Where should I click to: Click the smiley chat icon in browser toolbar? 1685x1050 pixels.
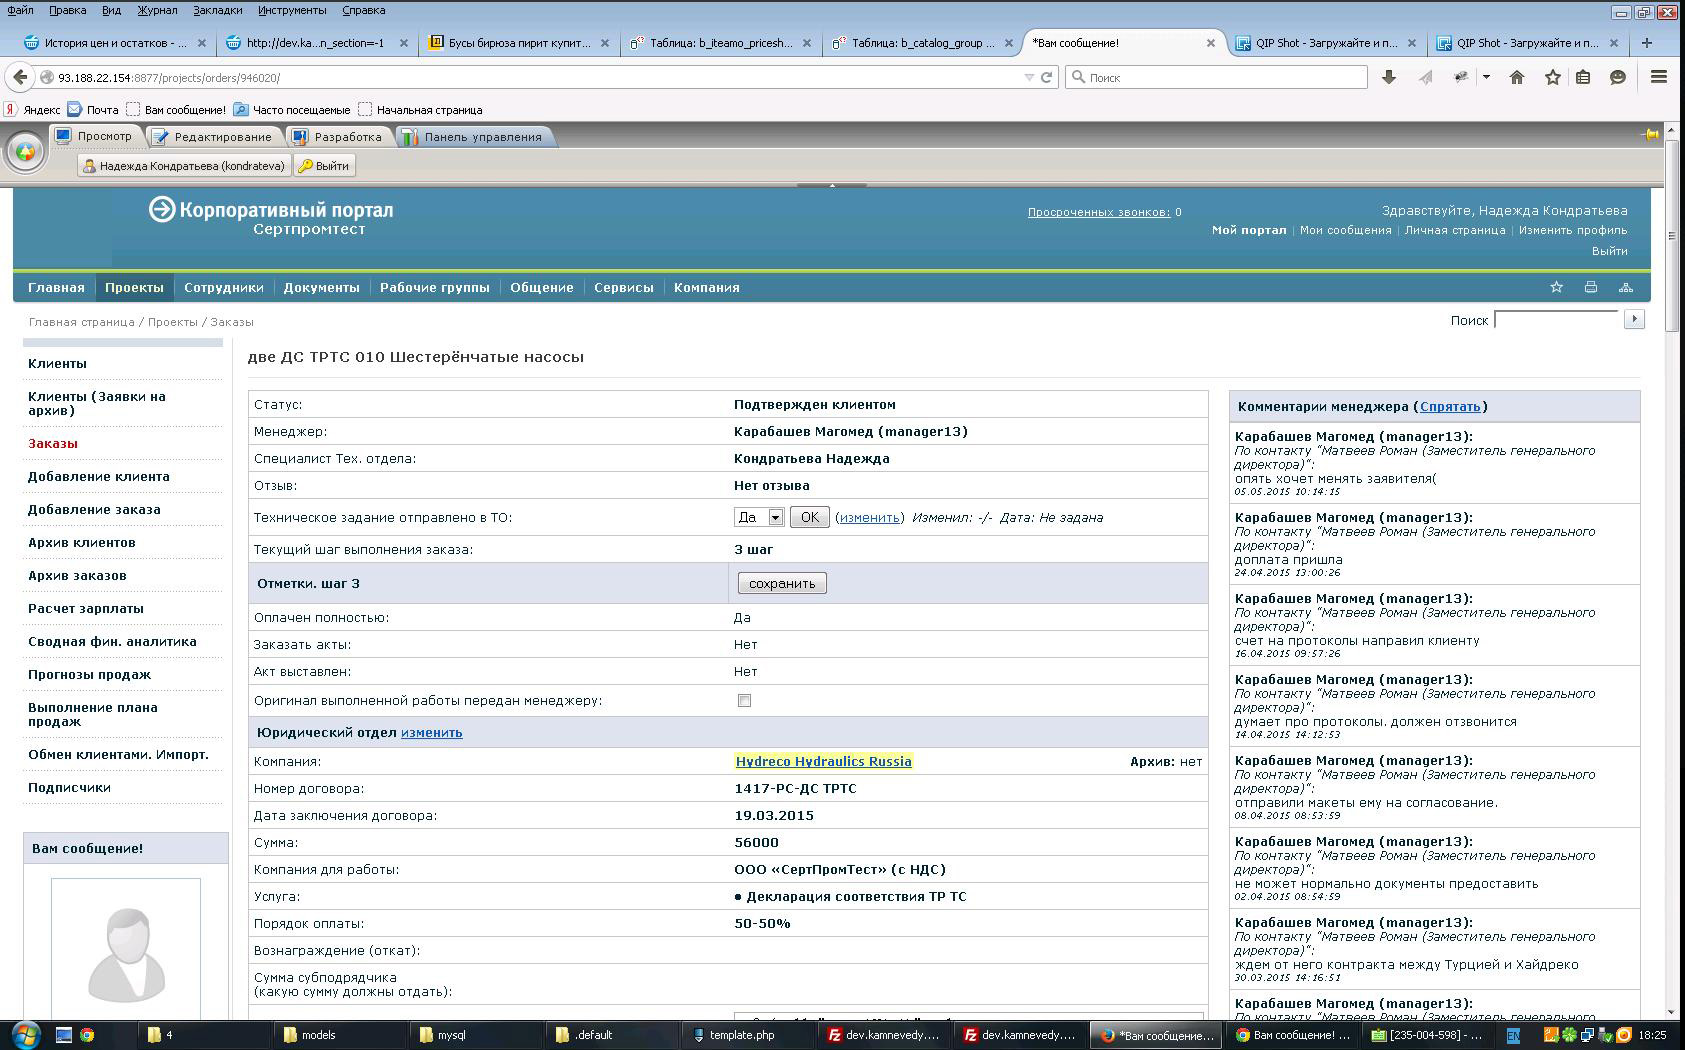[1617, 77]
